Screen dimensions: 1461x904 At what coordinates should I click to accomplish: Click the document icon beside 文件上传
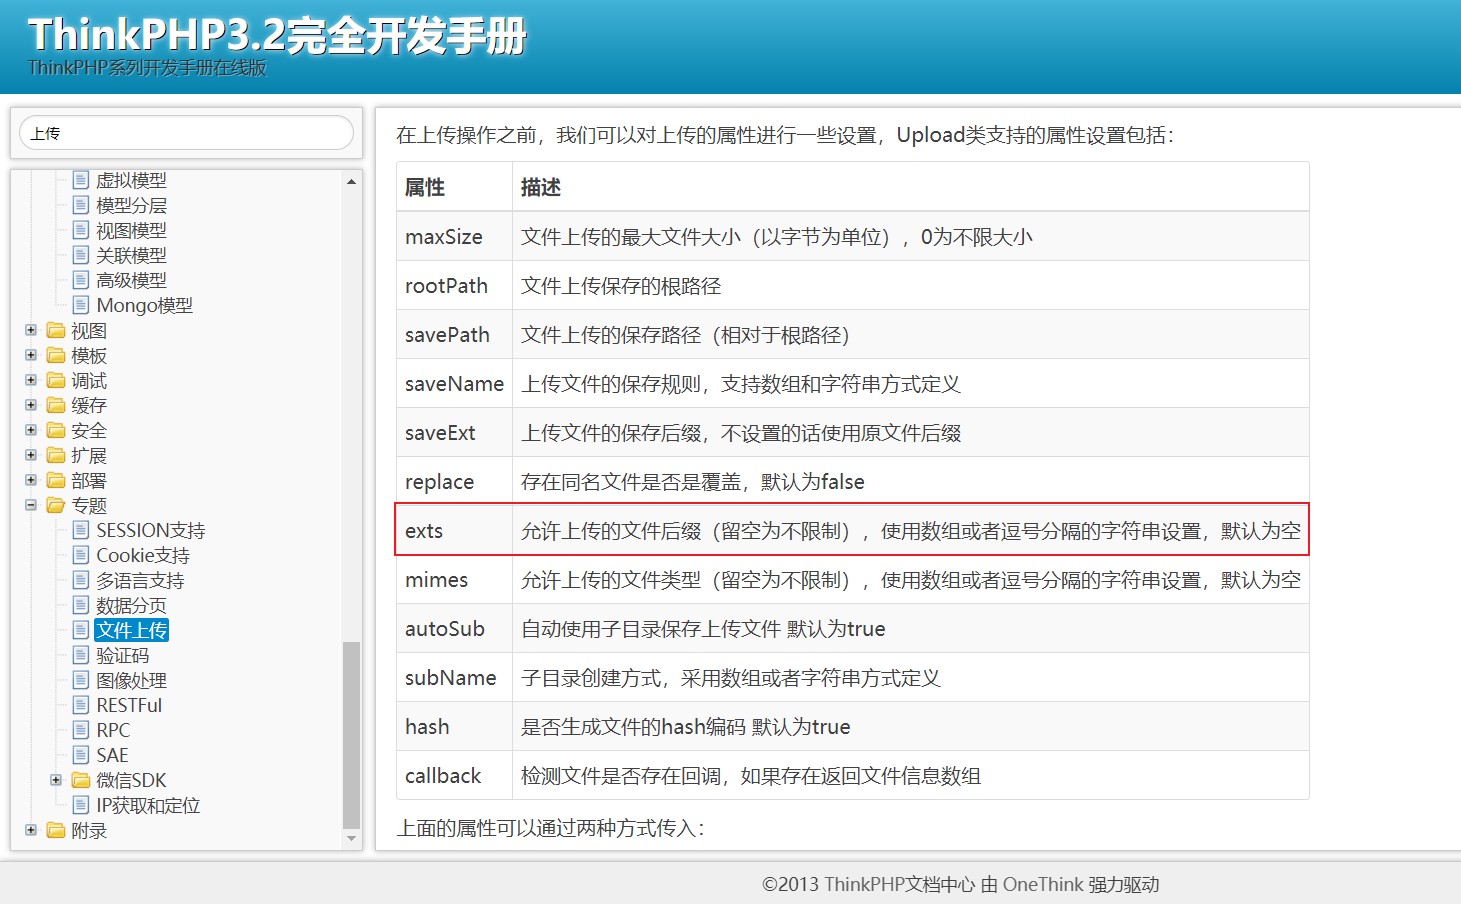tap(81, 630)
